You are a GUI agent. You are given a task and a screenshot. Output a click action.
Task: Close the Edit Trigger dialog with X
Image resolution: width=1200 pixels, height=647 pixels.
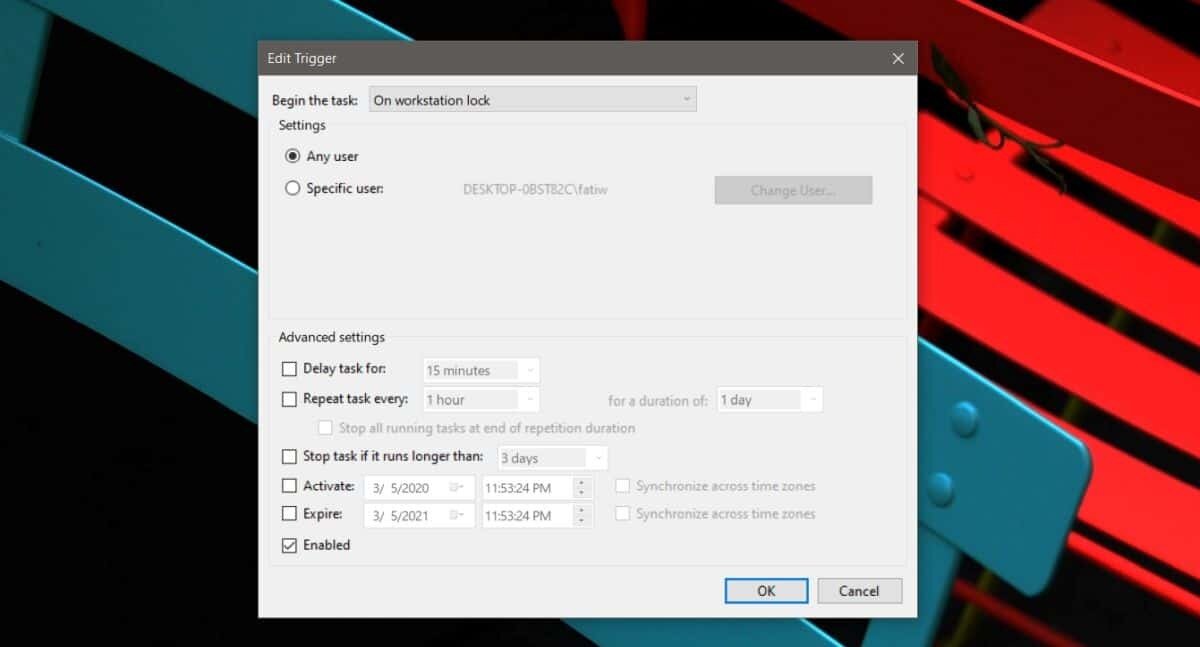coord(897,58)
